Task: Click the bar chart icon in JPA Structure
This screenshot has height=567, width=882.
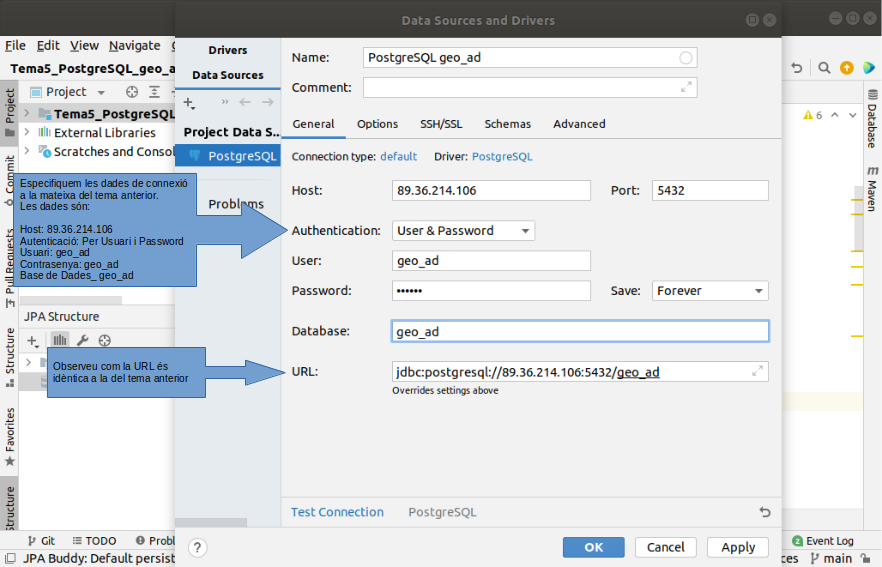Action: point(60,340)
